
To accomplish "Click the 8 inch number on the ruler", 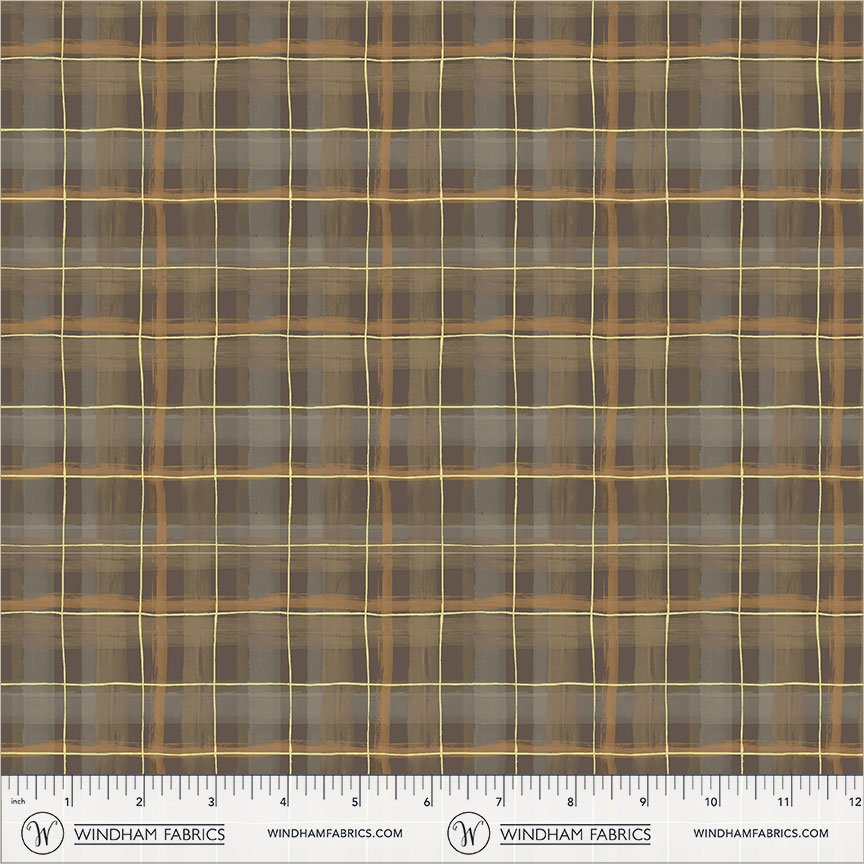I will click(x=571, y=802).
